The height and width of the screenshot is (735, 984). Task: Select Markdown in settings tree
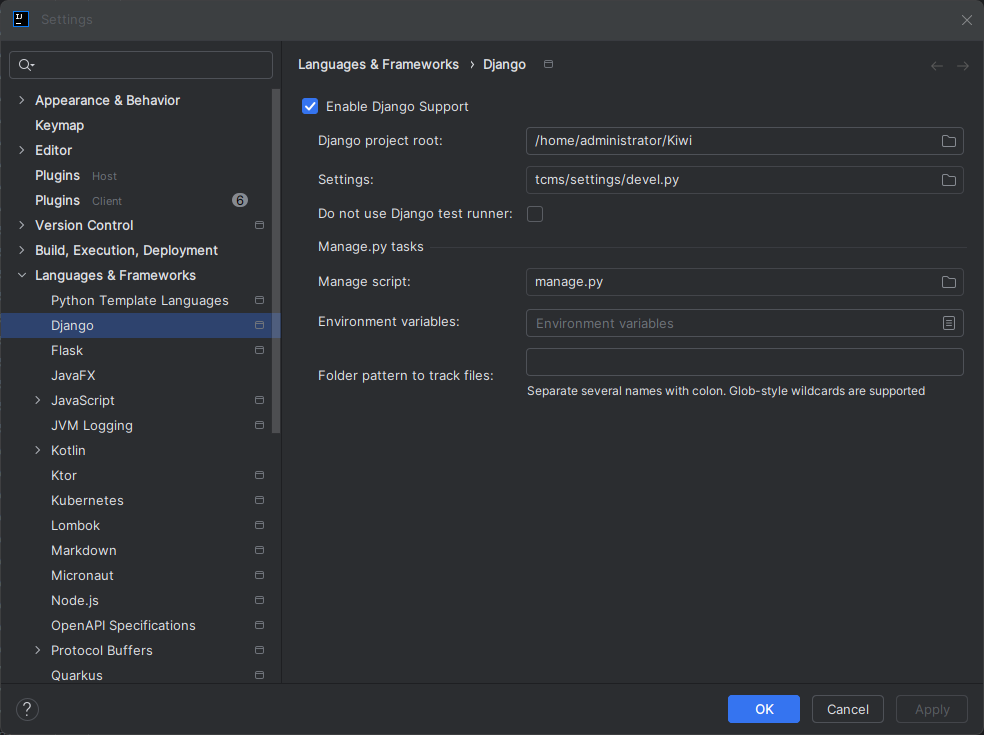(83, 550)
